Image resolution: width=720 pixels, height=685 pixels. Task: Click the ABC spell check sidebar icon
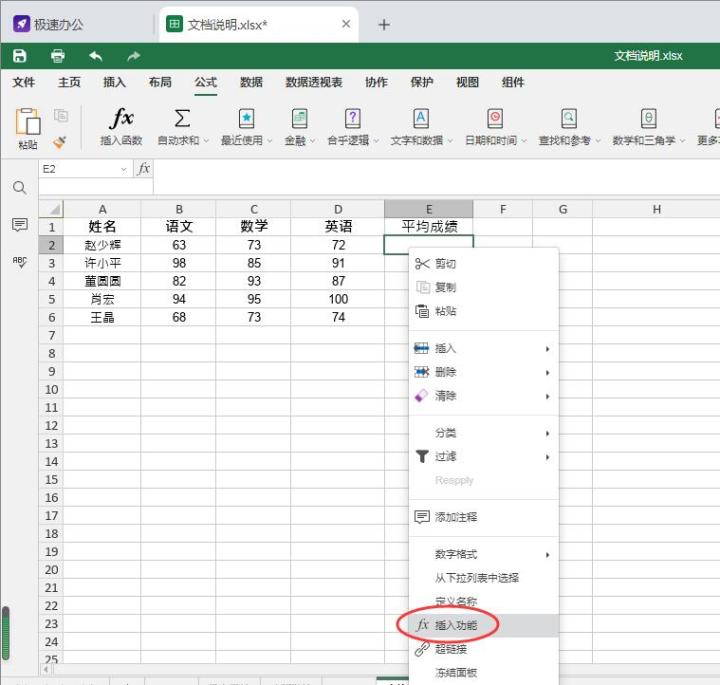(19, 262)
